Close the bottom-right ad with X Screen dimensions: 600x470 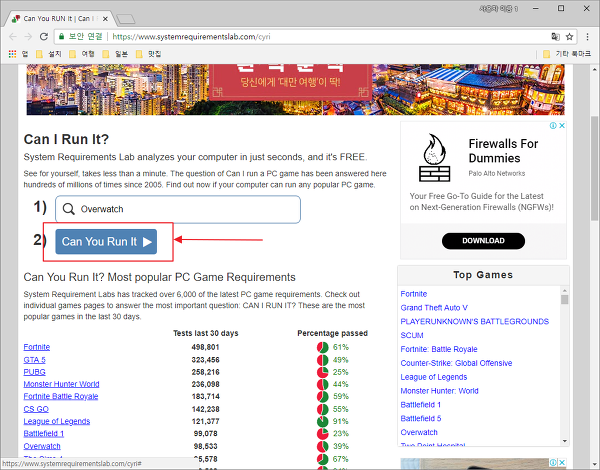[562, 462]
